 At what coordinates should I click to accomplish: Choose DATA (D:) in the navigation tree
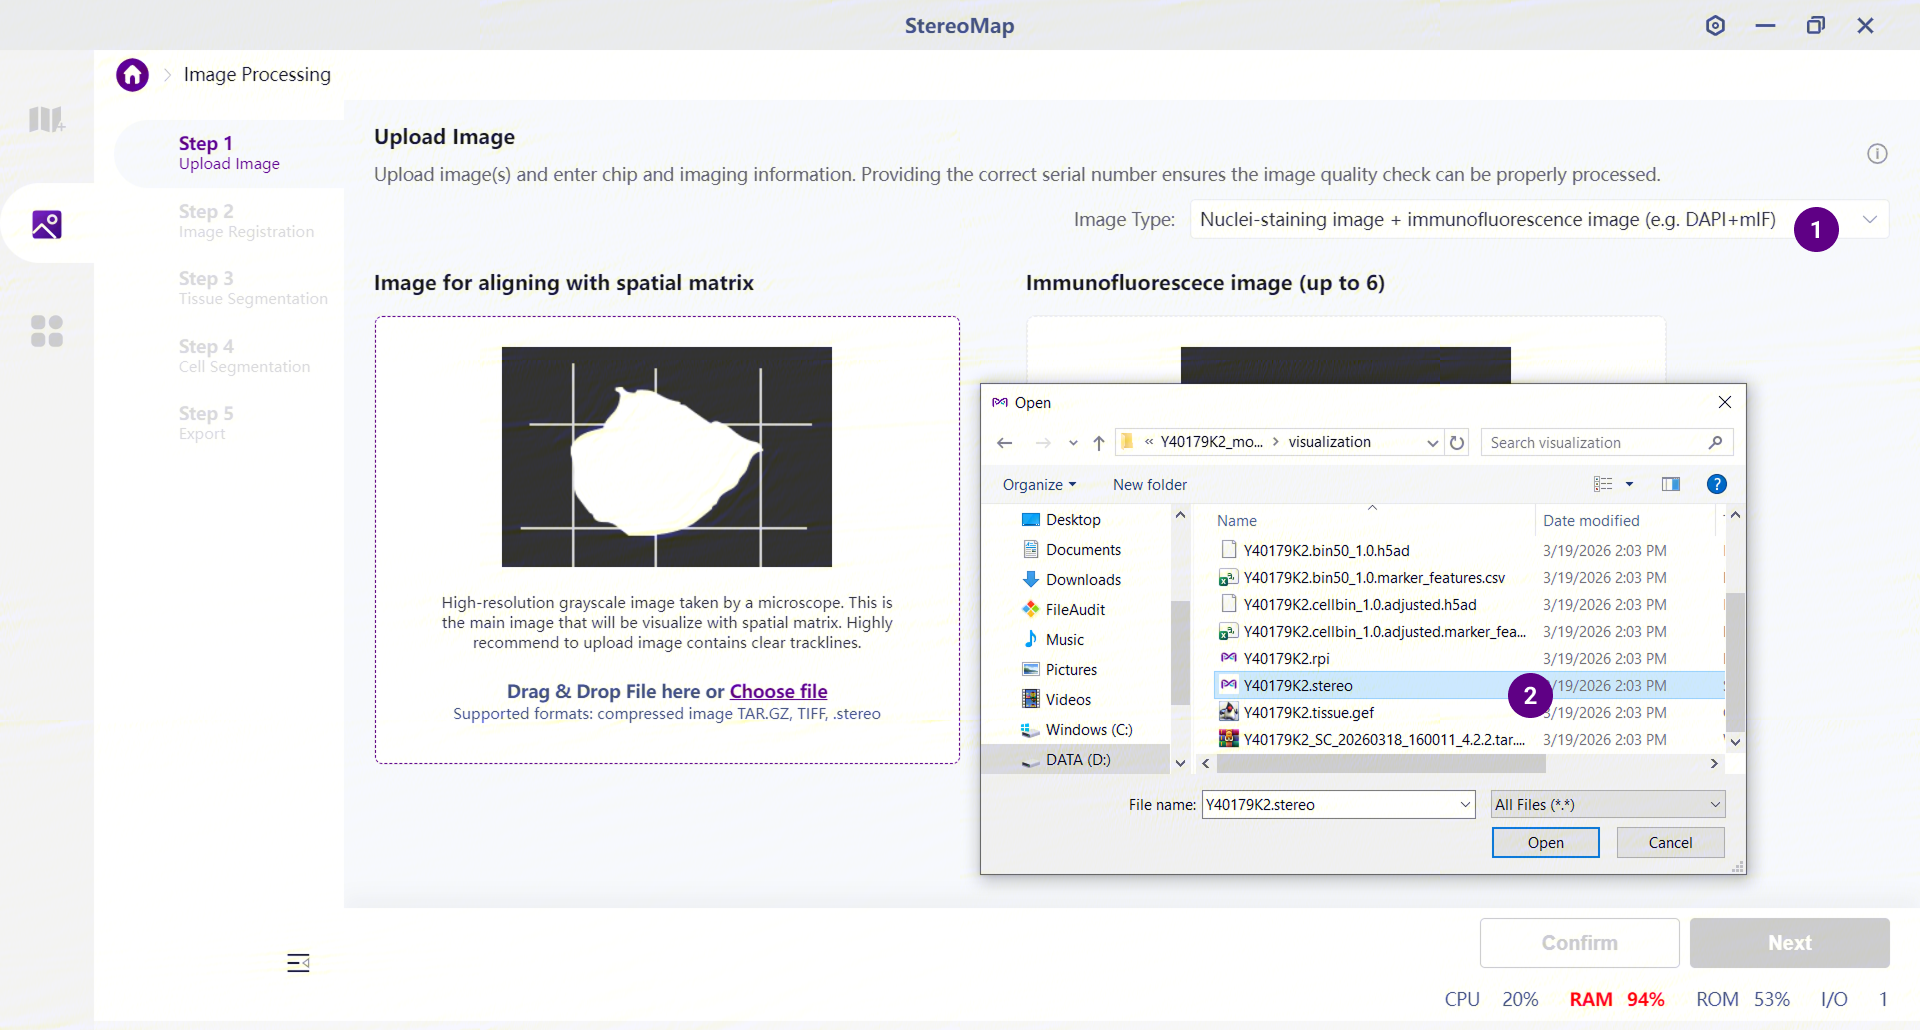click(x=1078, y=760)
